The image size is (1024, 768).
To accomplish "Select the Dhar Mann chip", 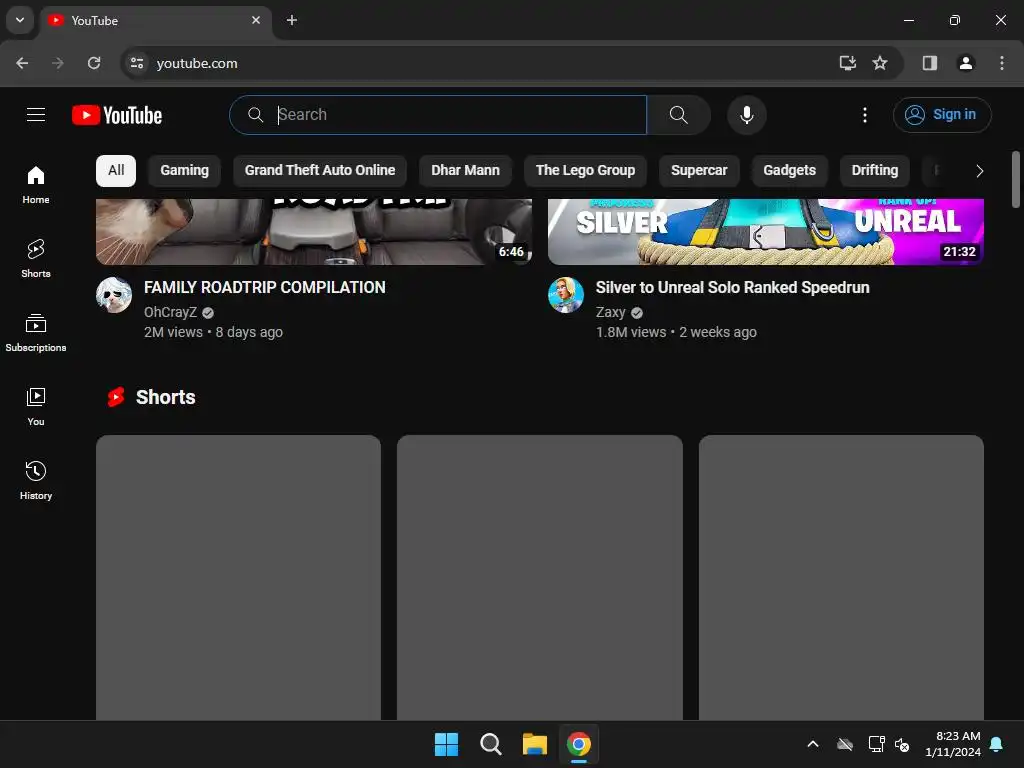I will tap(465, 170).
